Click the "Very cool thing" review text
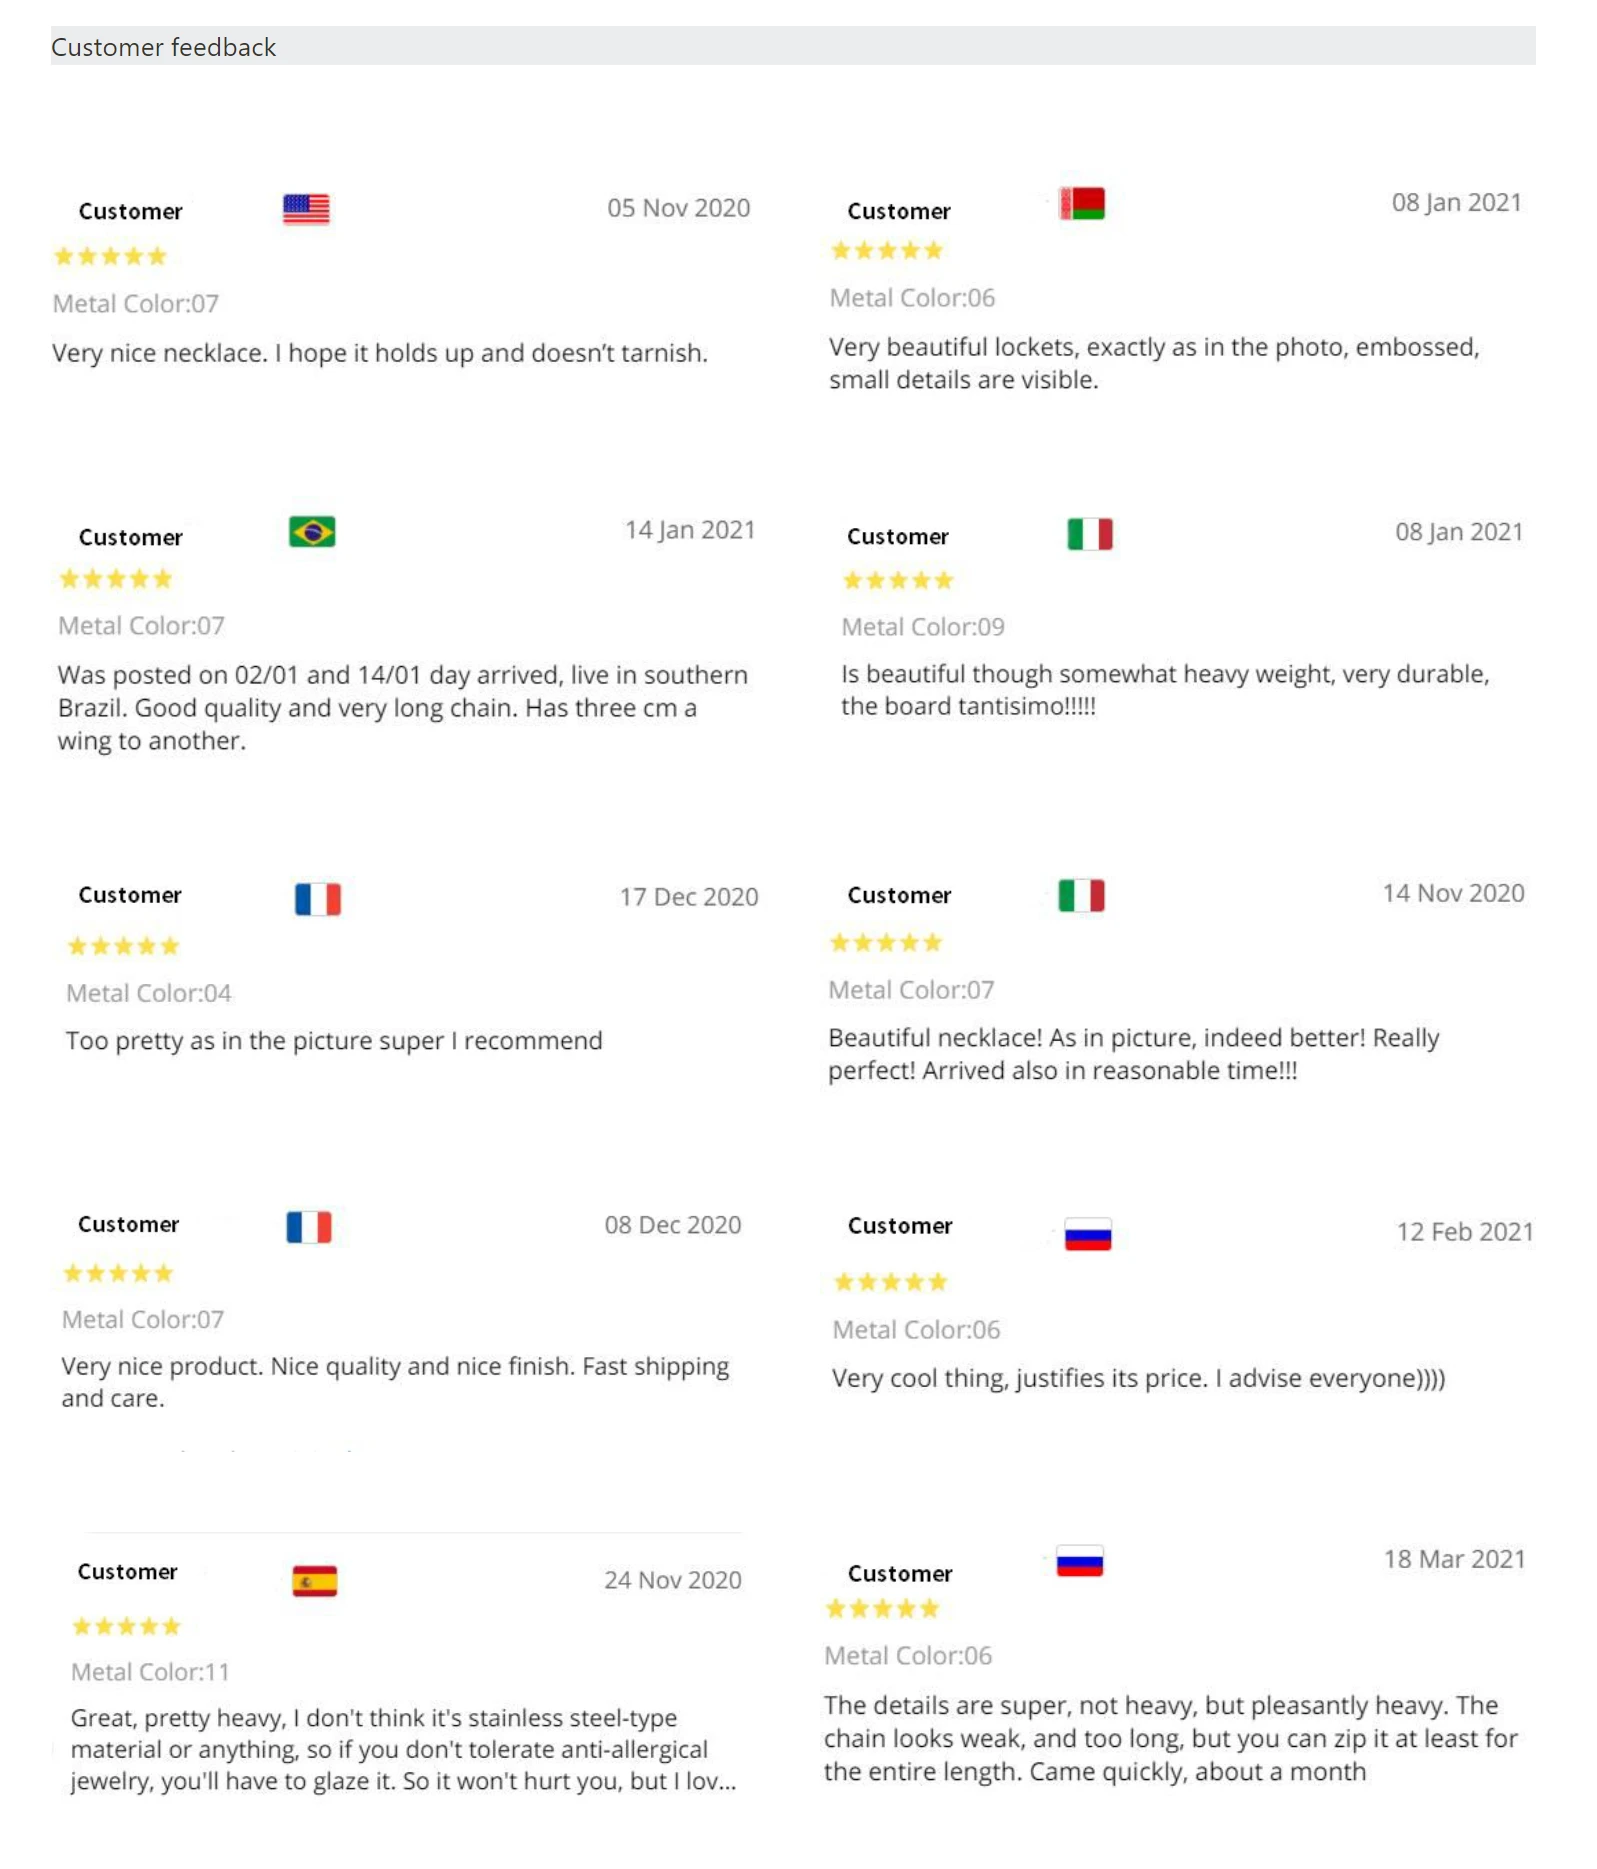Image resolution: width=1597 pixels, height=1869 pixels. (x=1138, y=1378)
